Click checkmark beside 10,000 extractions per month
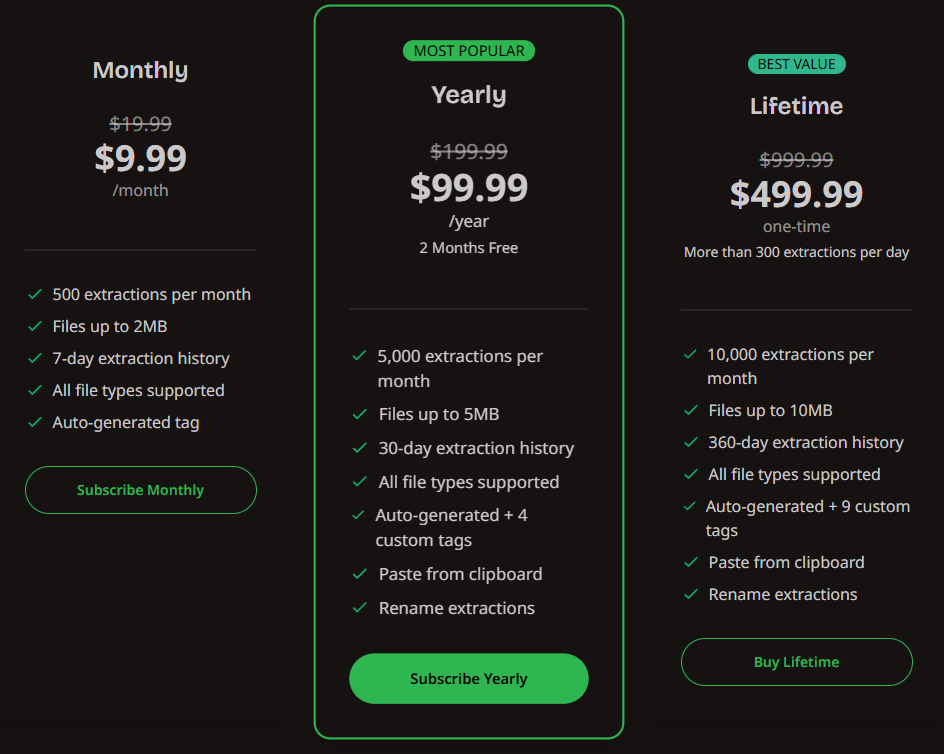Viewport: 944px width, 754px height. pos(690,355)
